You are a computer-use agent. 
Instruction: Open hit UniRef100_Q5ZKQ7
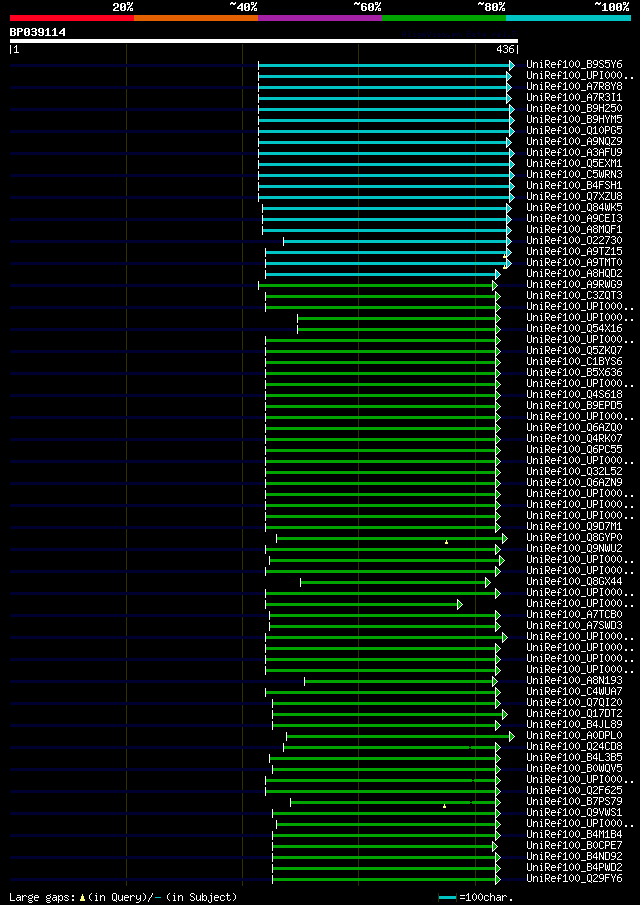click(x=574, y=350)
